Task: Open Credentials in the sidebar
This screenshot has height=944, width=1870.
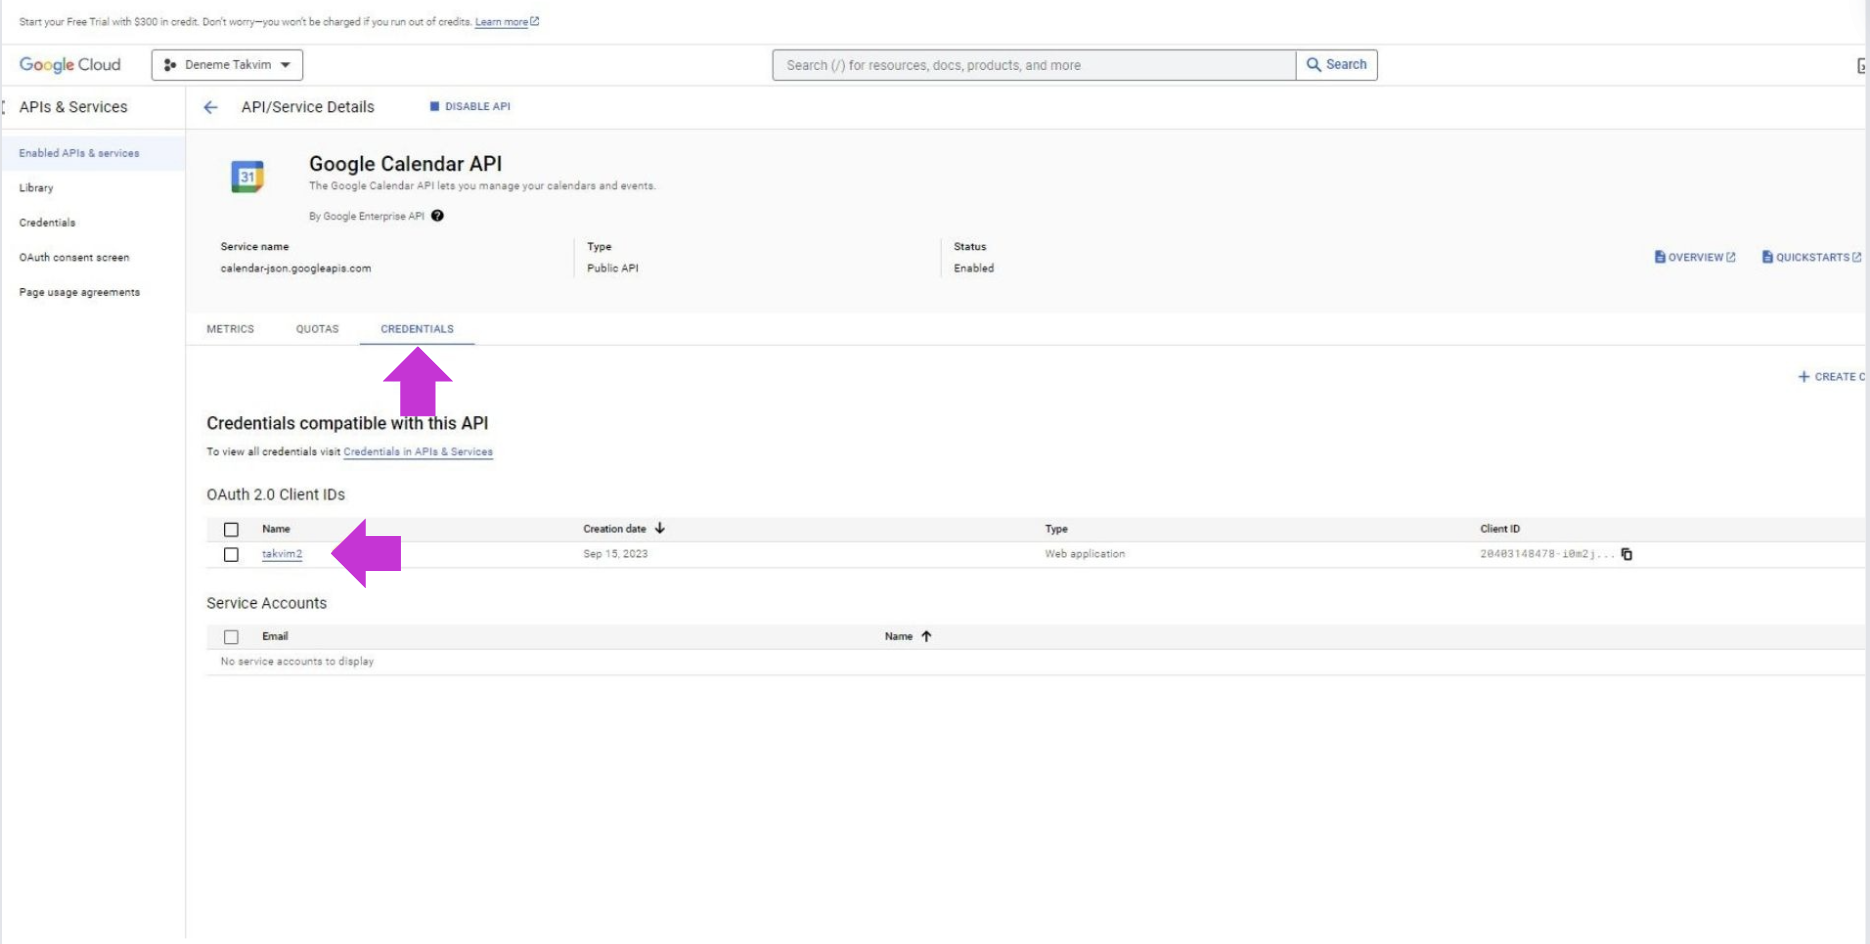Action: (x=47, y=223)
